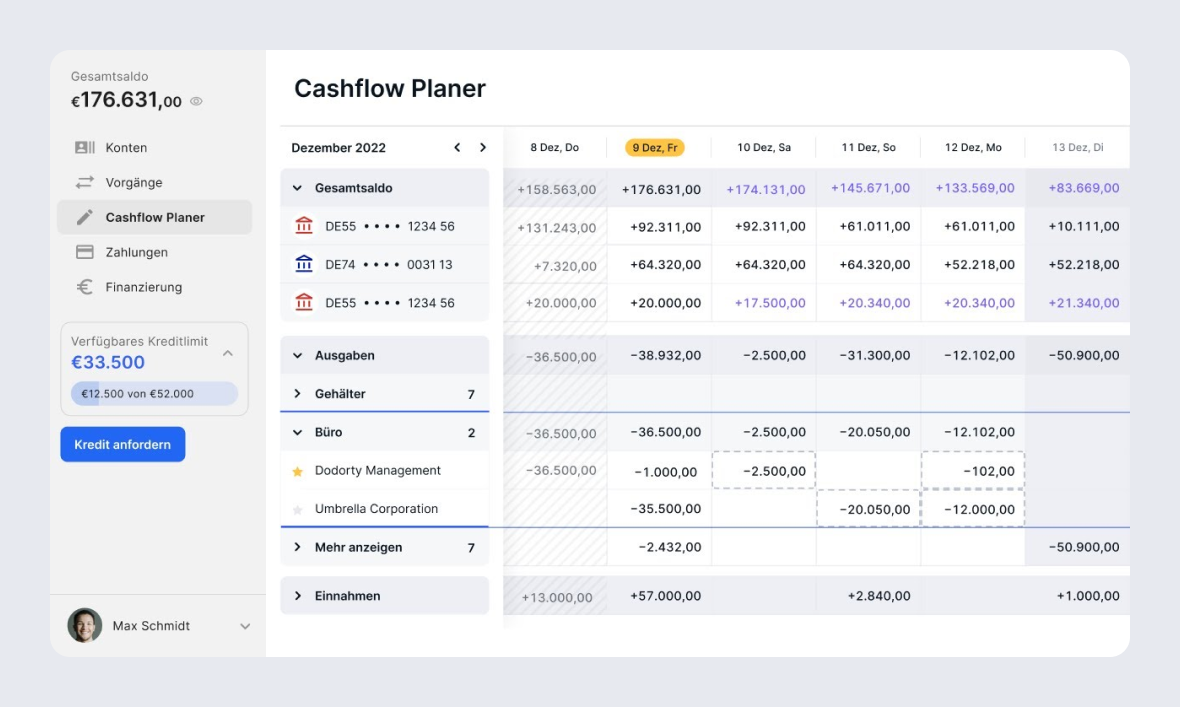Image resolution: width=1180 pixels, height=707 pixels.
Task: Open the Konten section icon
Action: [85, 147]
